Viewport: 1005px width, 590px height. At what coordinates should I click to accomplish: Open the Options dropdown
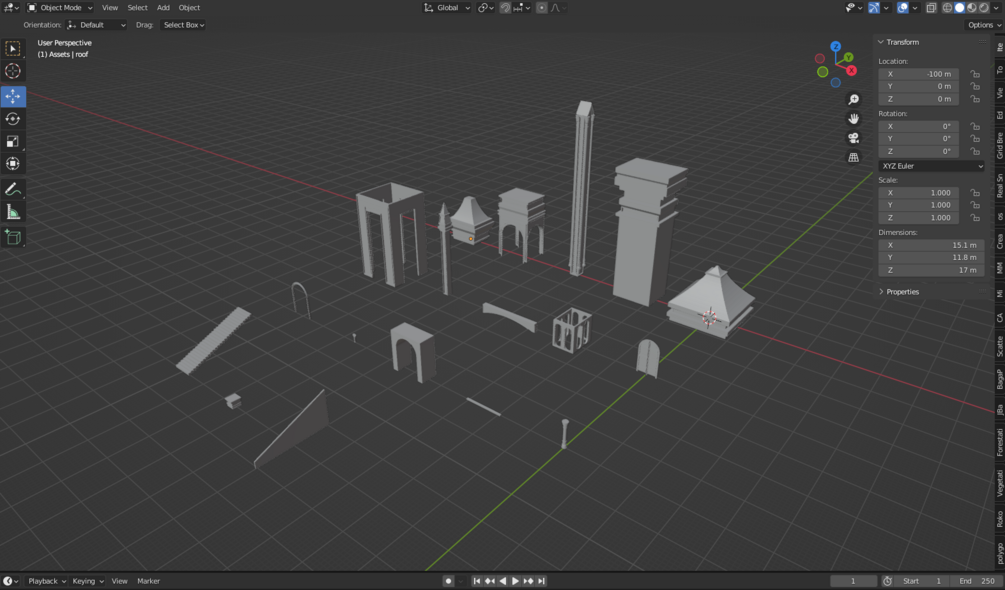[984, 25]
